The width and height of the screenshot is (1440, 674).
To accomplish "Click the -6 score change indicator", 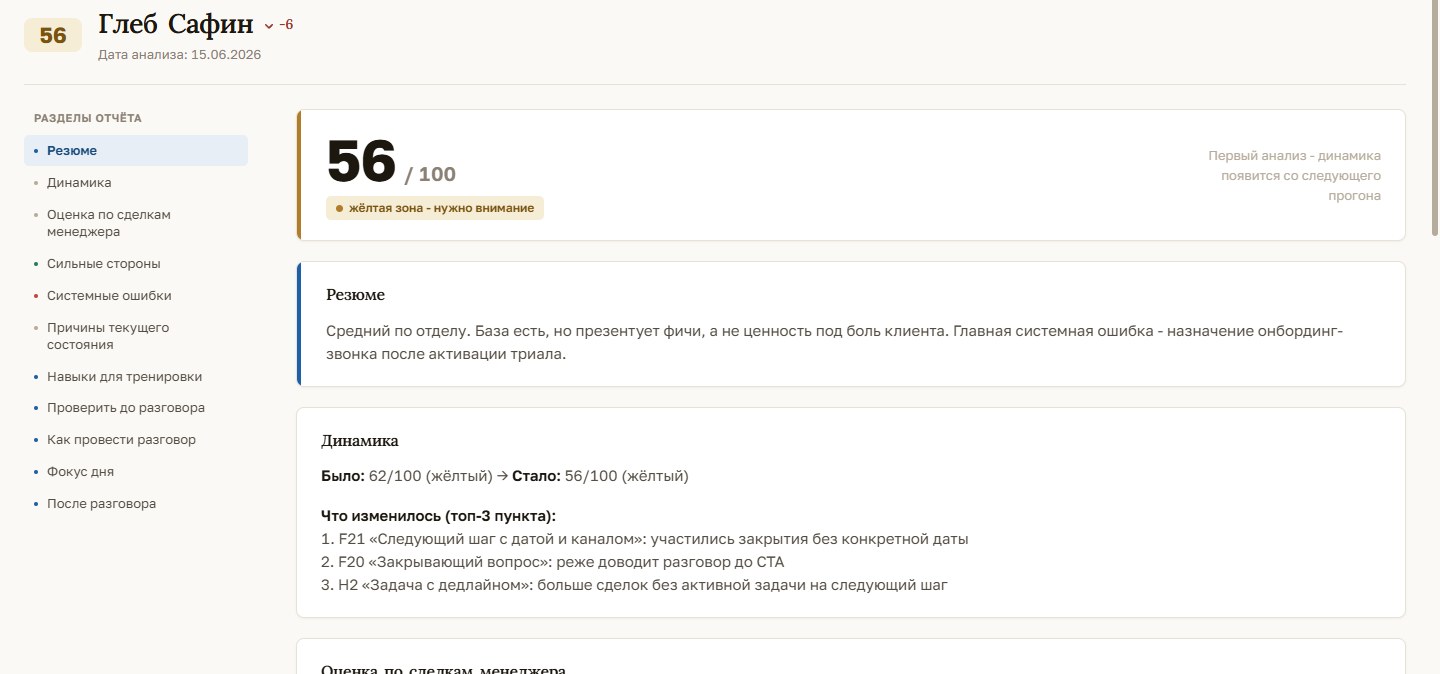I will tap(286, 25).
